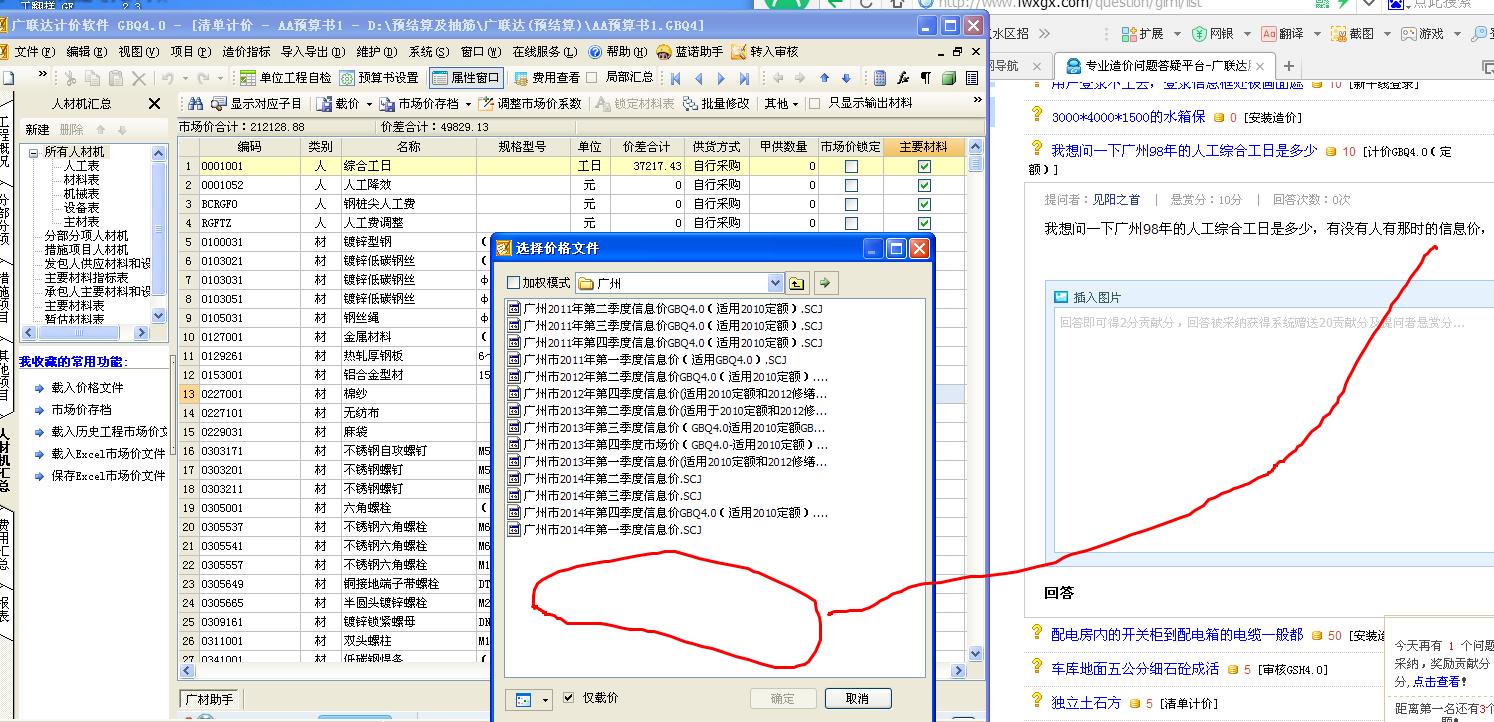
Task: Click last list-view icon on toolbar
Action: click(x=971, y=78)
